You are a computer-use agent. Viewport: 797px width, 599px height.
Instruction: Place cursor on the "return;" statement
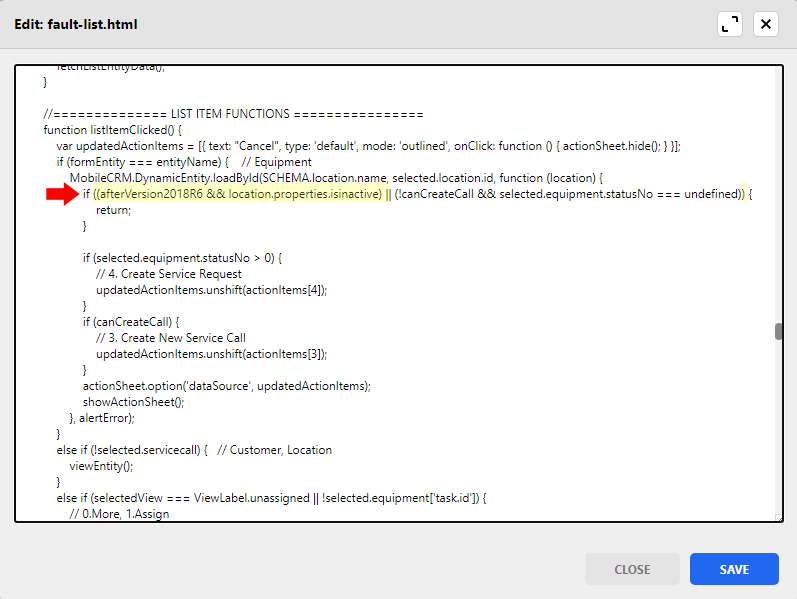(113, 210)
